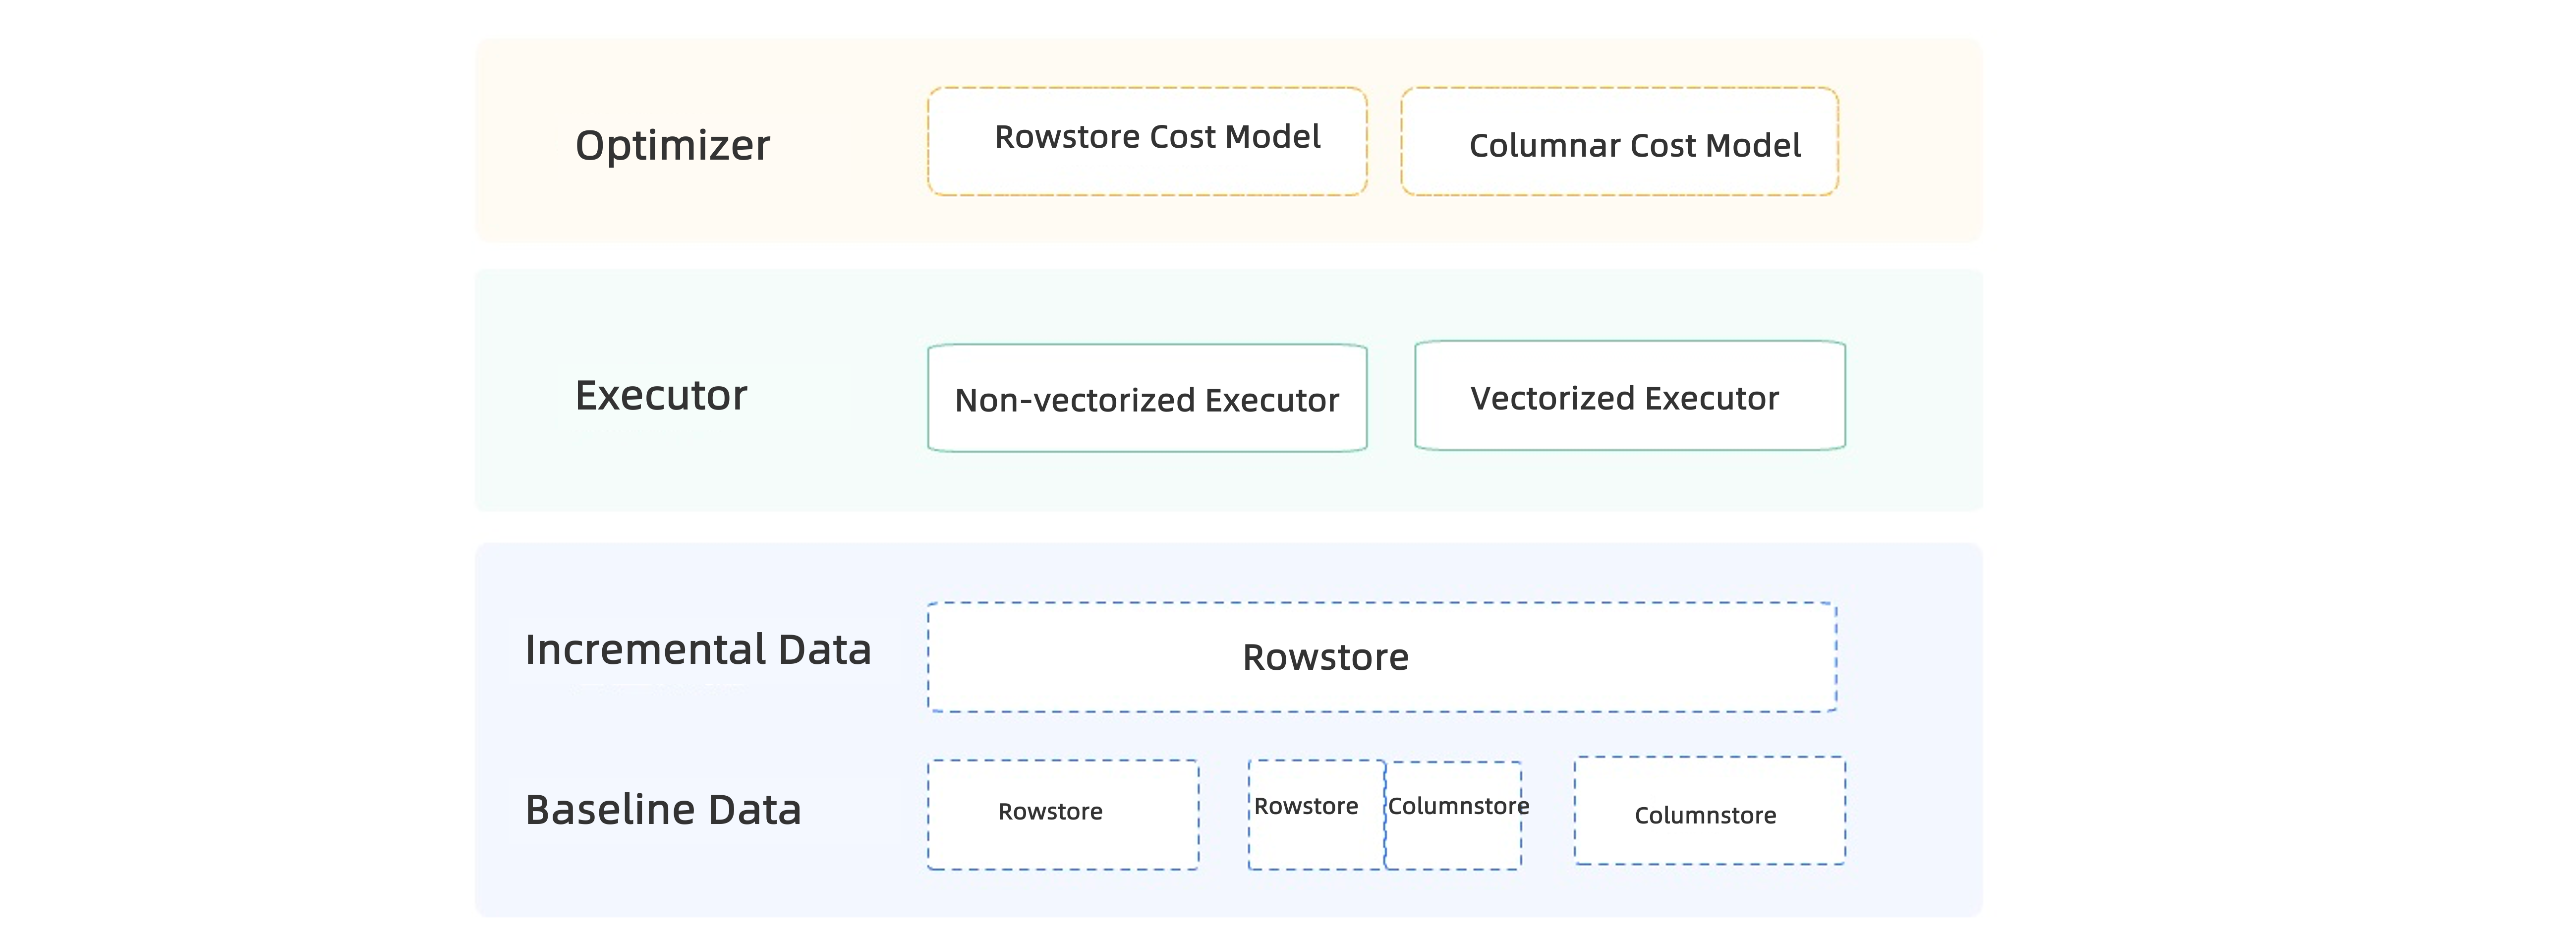
Task: Select the Vectorized Executor box
Action: click(x=1629, y=396)
